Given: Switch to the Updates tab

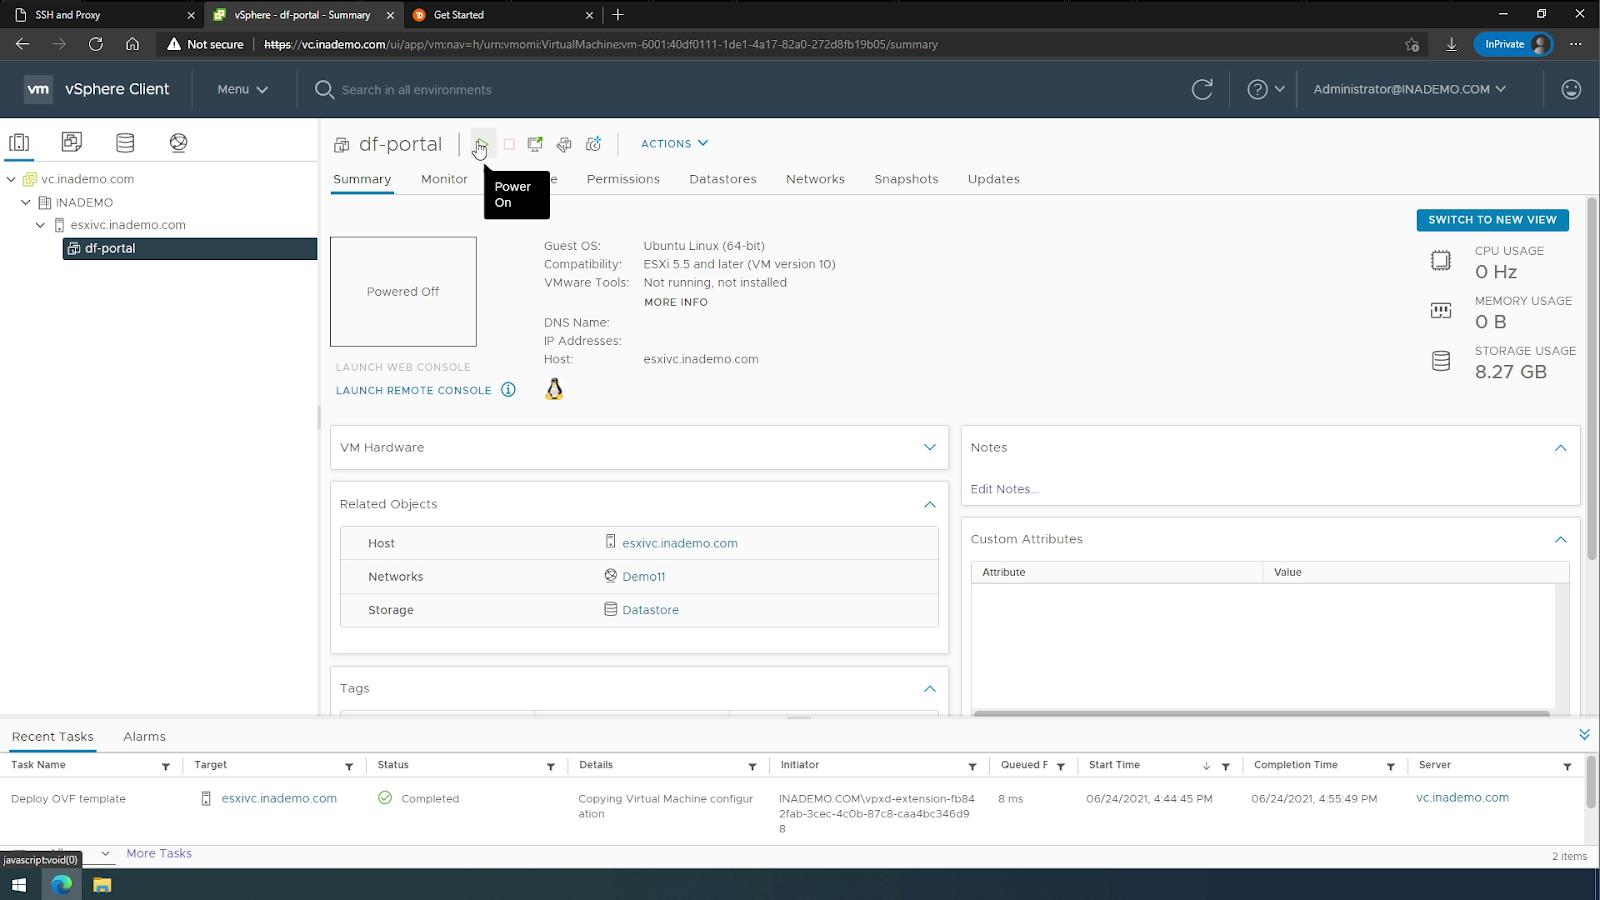Looking at the screenshot, I should tap(994, 179).
